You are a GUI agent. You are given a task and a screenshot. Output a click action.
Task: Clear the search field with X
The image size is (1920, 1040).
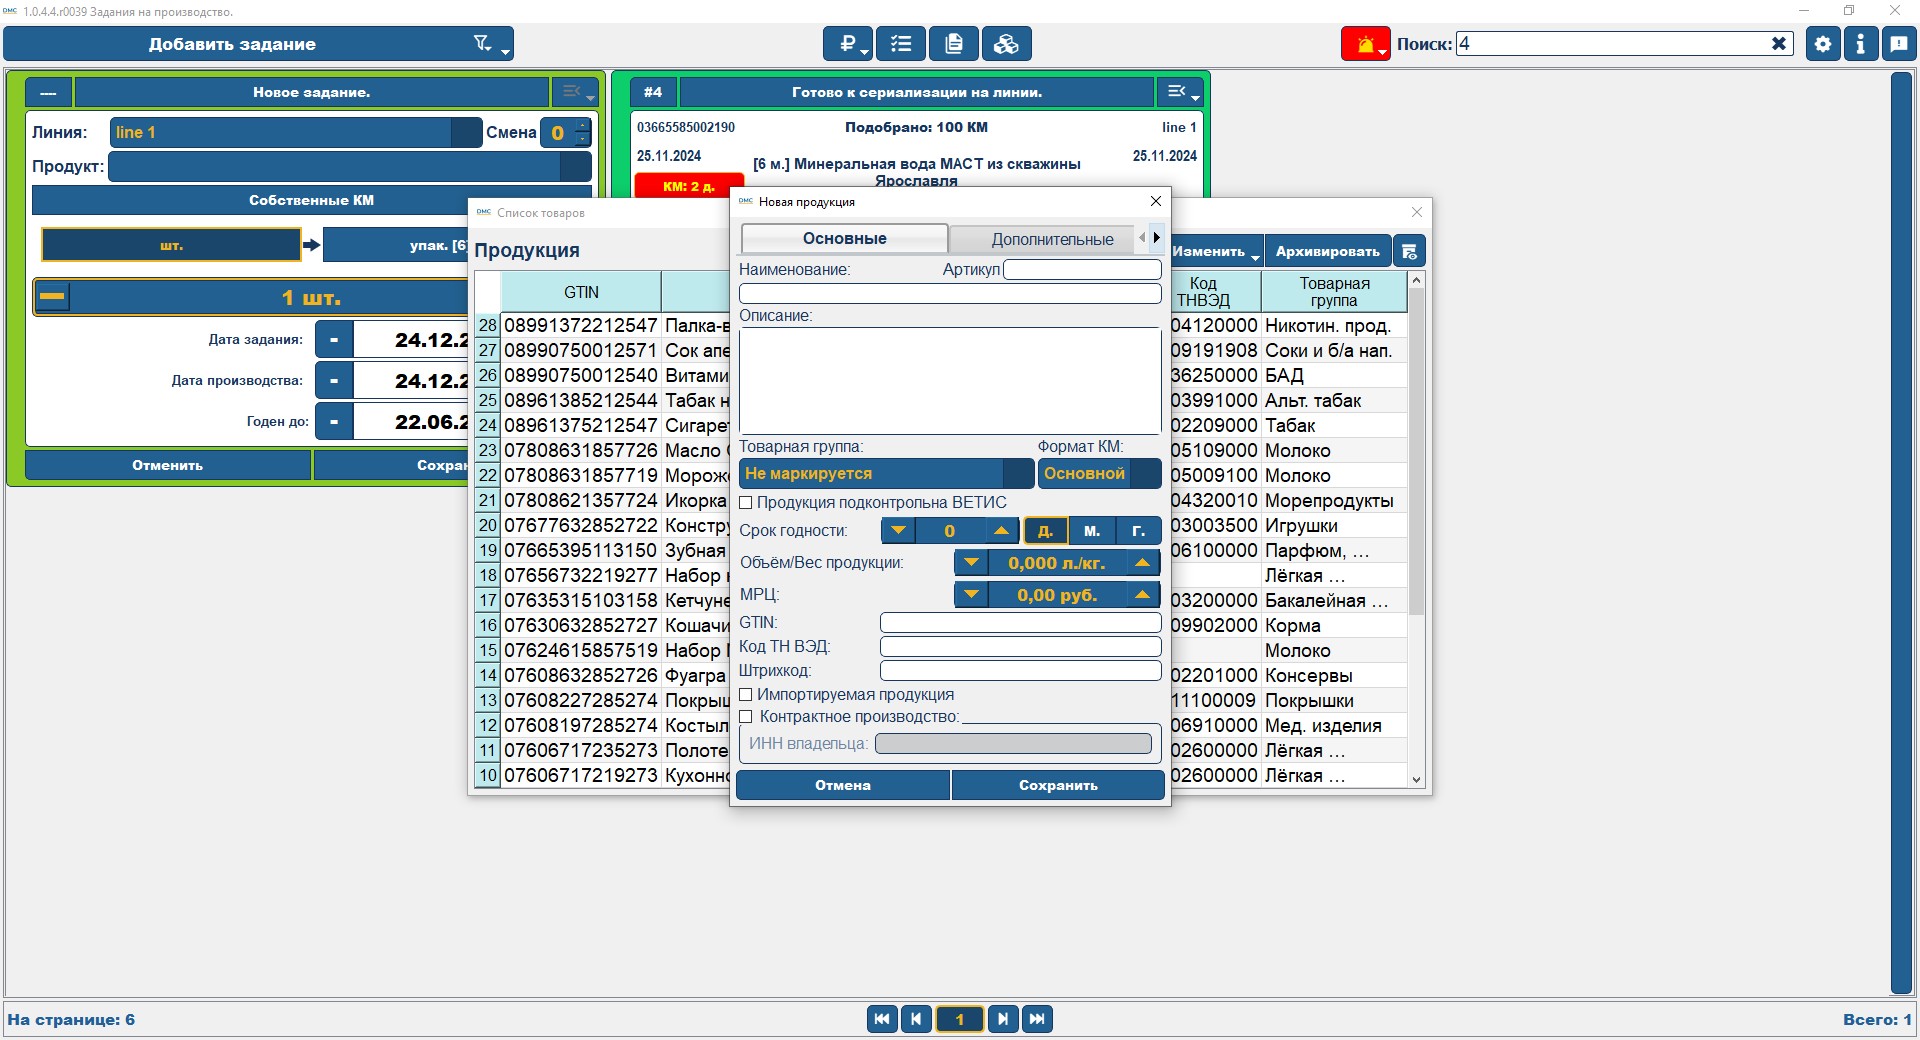coord(1779,44)
